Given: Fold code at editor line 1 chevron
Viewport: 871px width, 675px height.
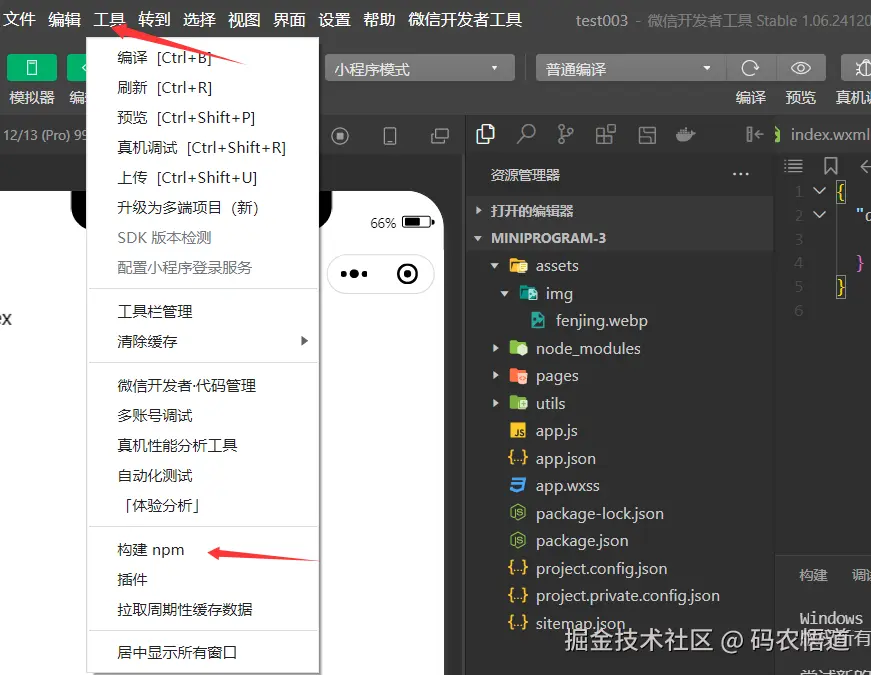Looking at the screenshot, I should [819, 191].
